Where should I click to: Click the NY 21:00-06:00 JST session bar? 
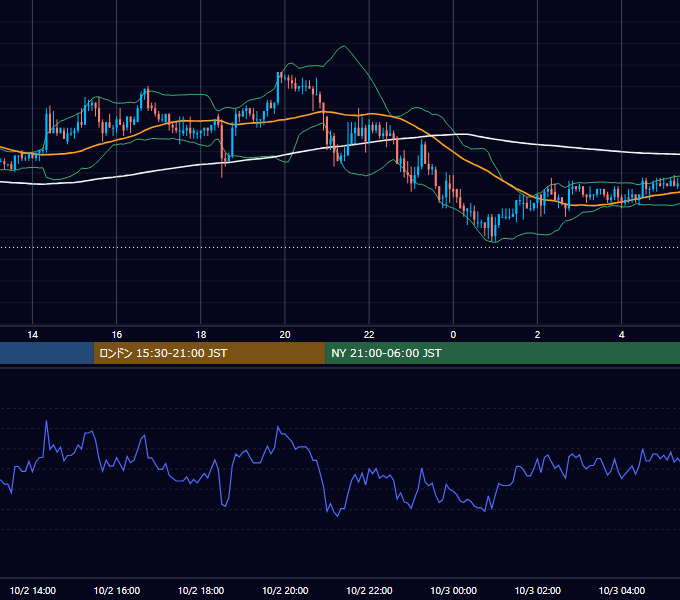point(503,353)
